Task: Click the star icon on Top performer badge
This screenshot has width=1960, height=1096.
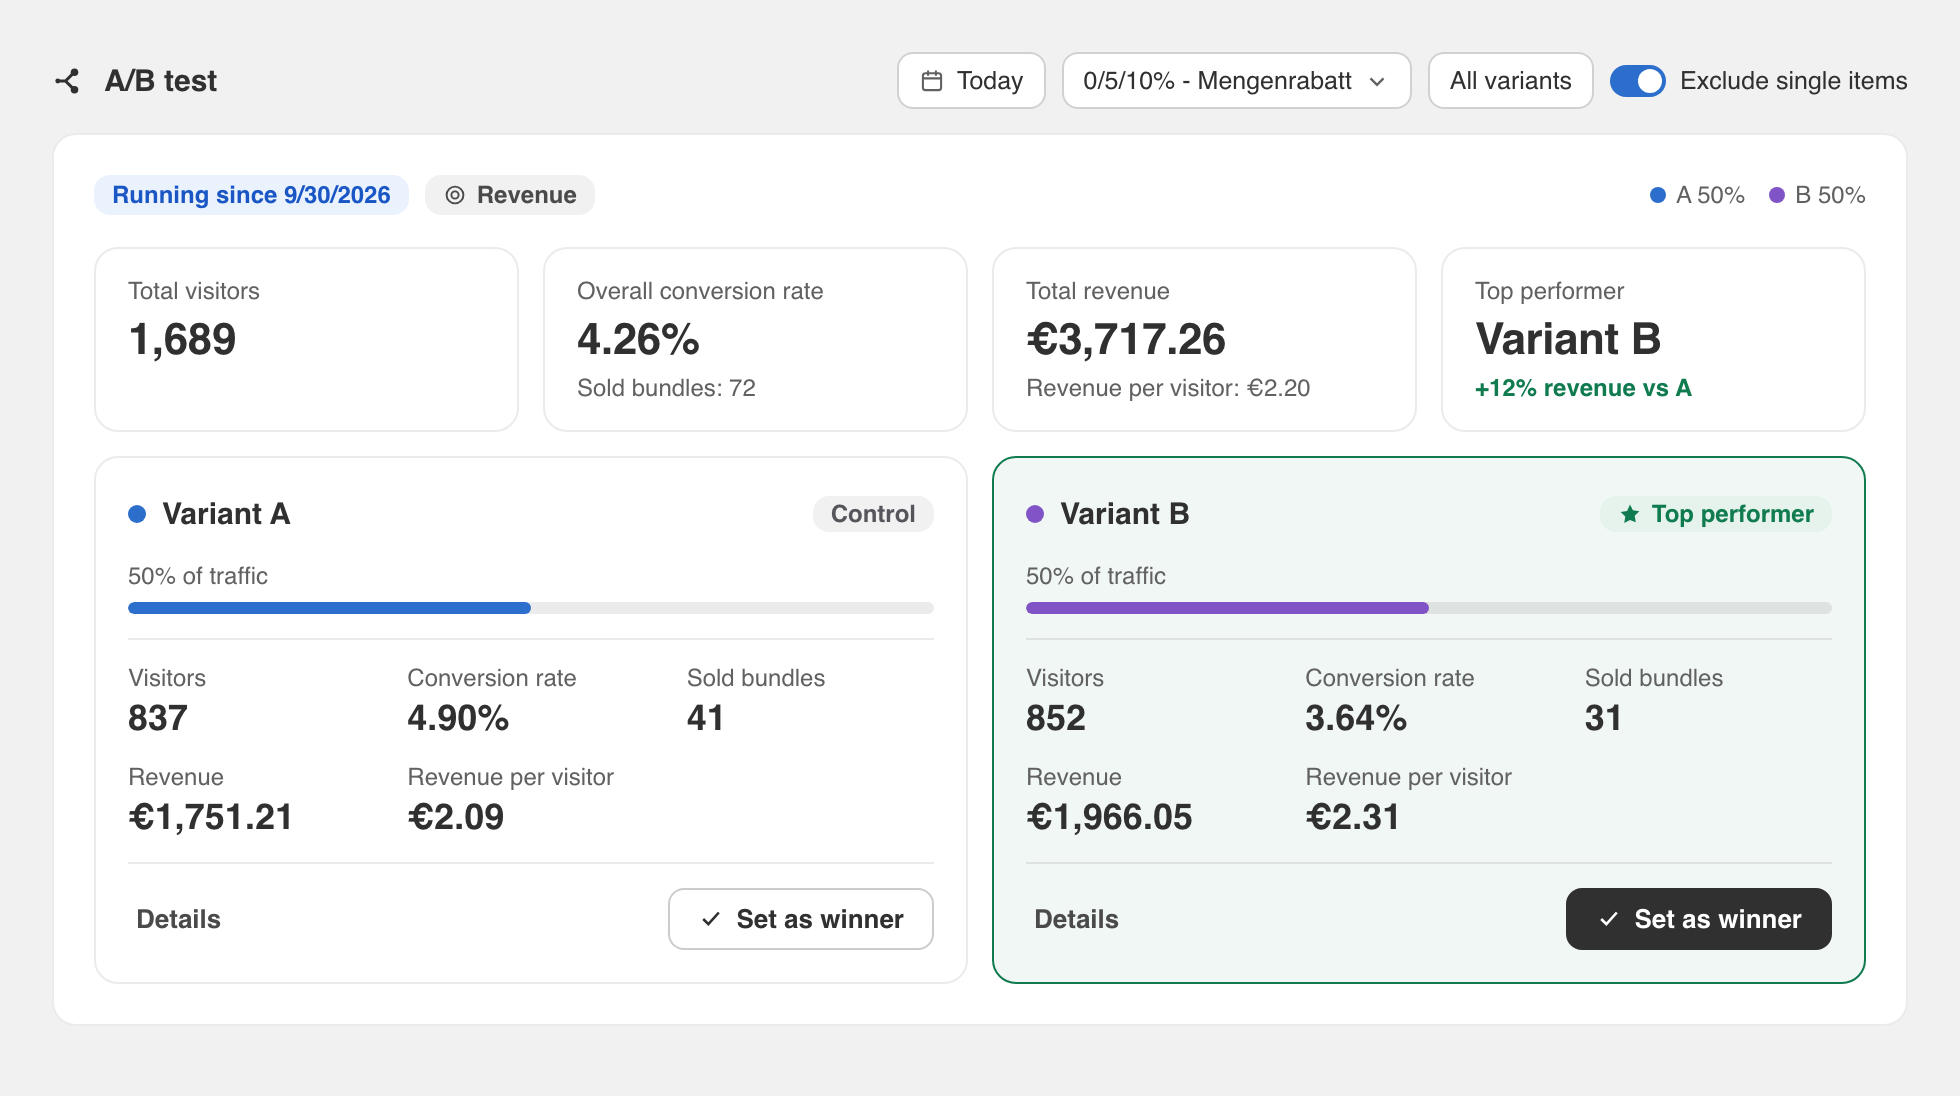Action: pos(1630,514)
